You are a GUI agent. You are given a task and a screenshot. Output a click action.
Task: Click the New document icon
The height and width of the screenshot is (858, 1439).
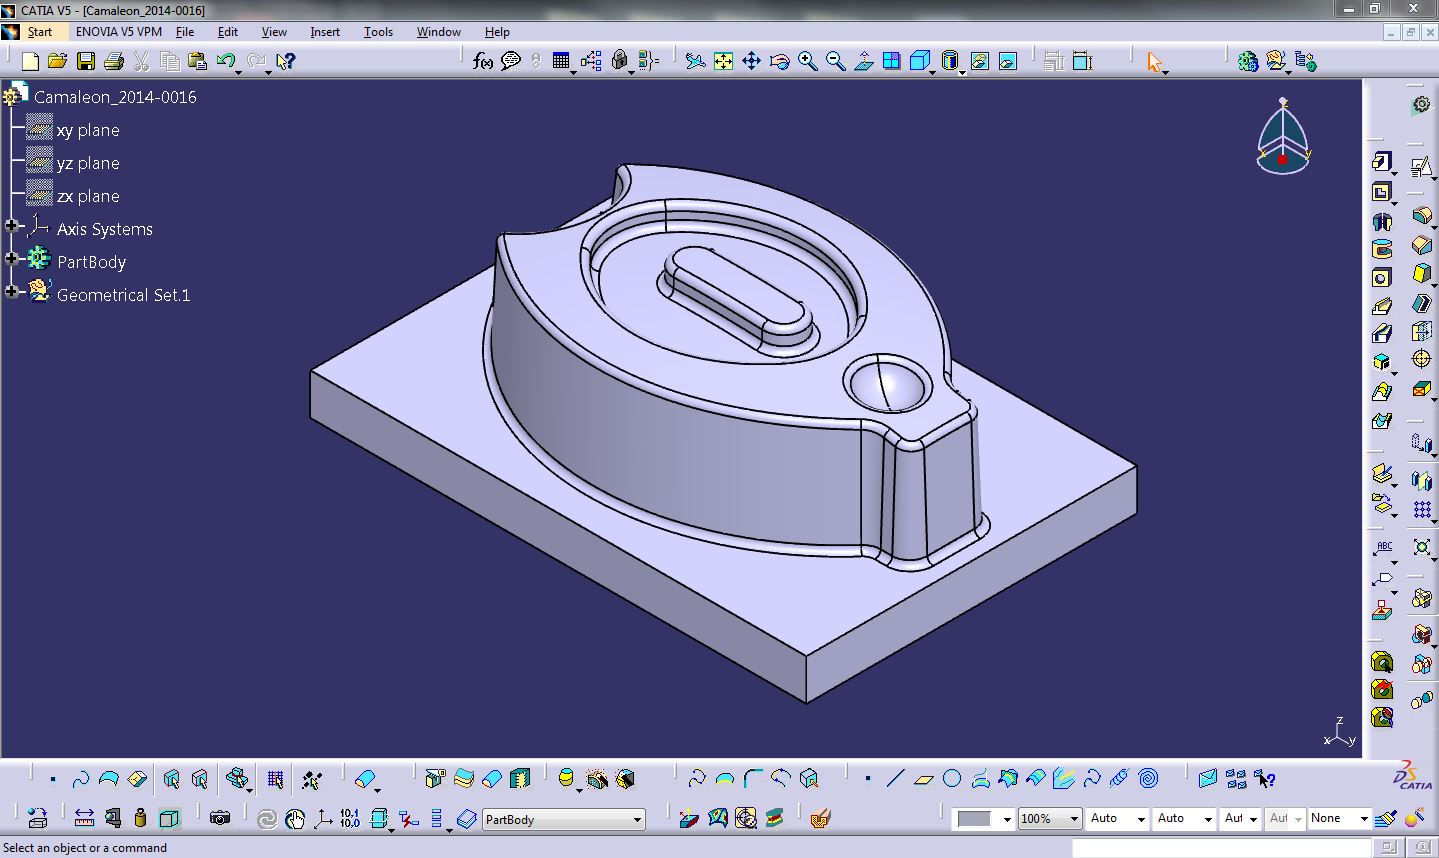[30, 61]
